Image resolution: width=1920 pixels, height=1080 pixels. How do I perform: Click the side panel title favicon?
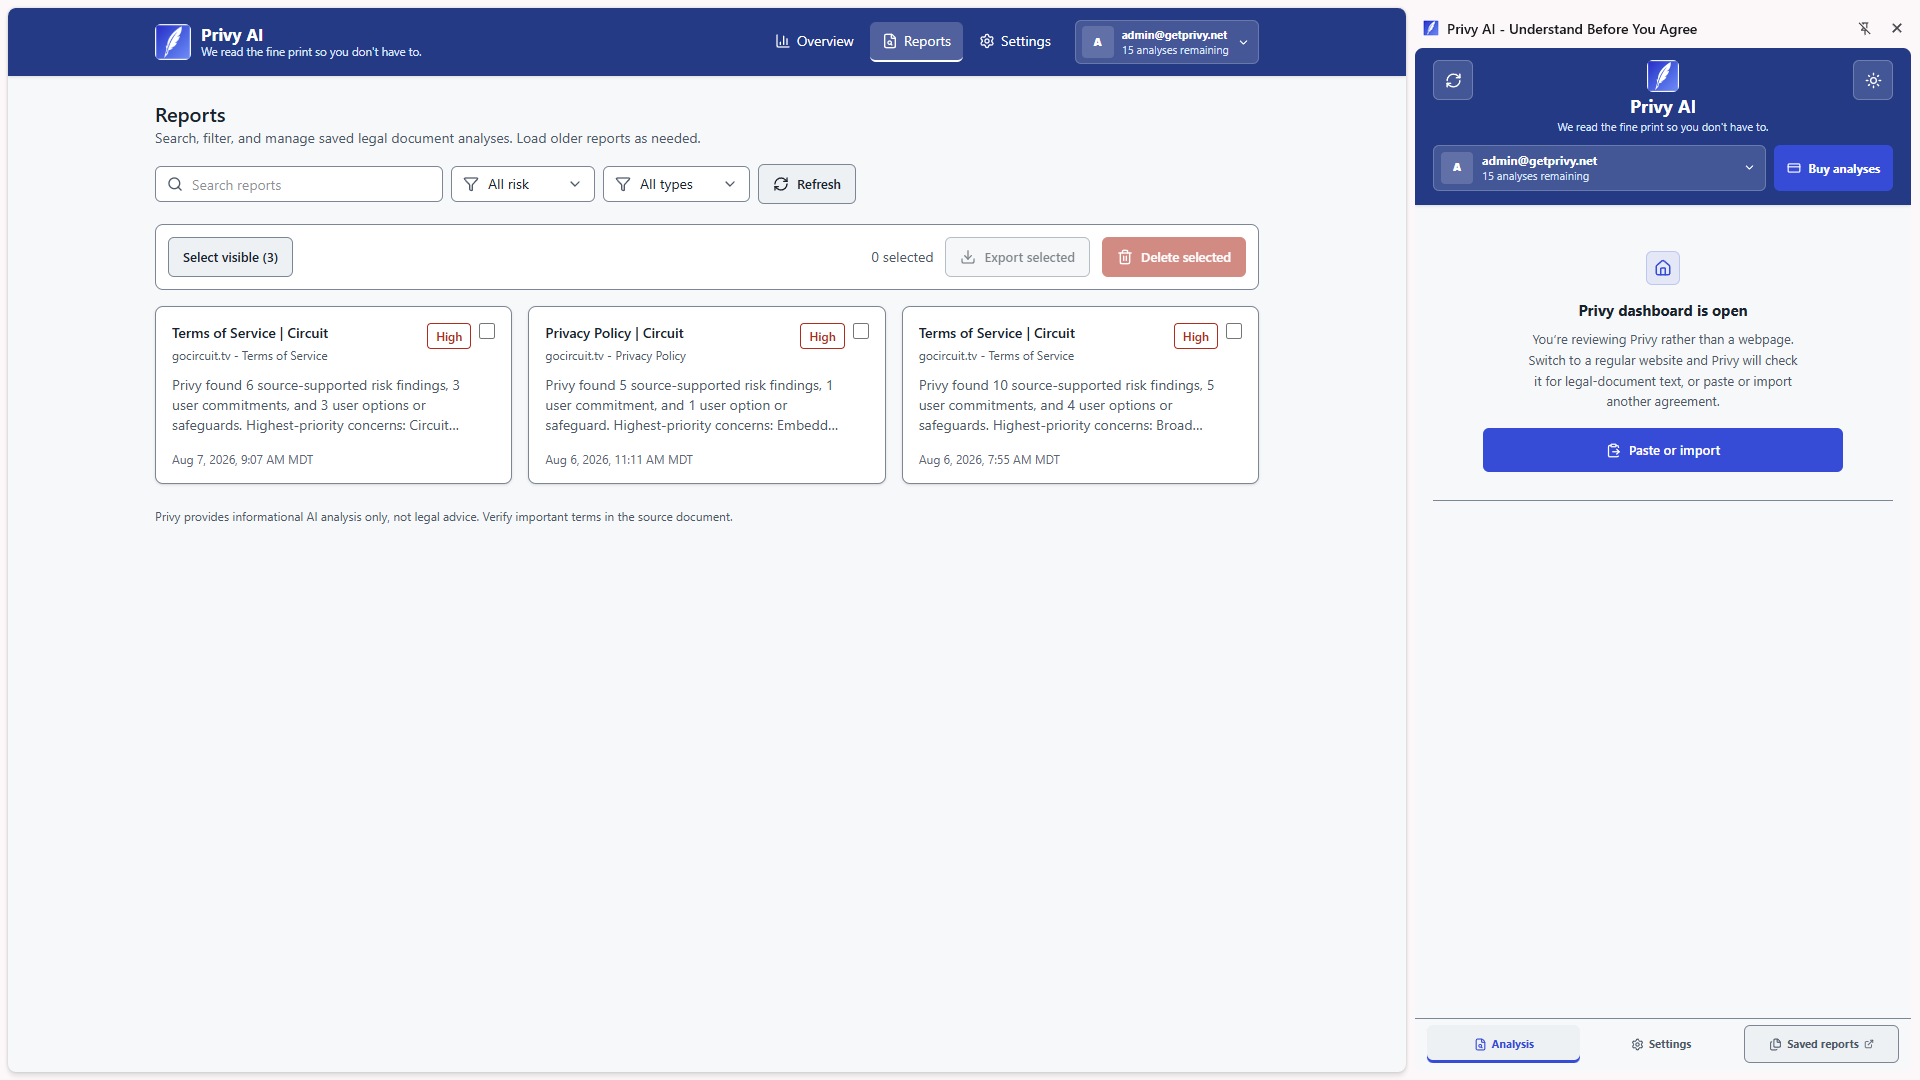tap(1431, 28)
